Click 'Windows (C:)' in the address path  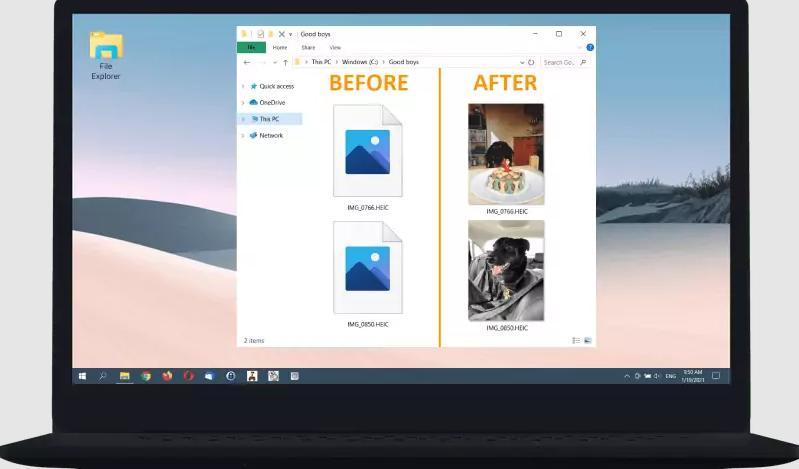click(360, 62)
